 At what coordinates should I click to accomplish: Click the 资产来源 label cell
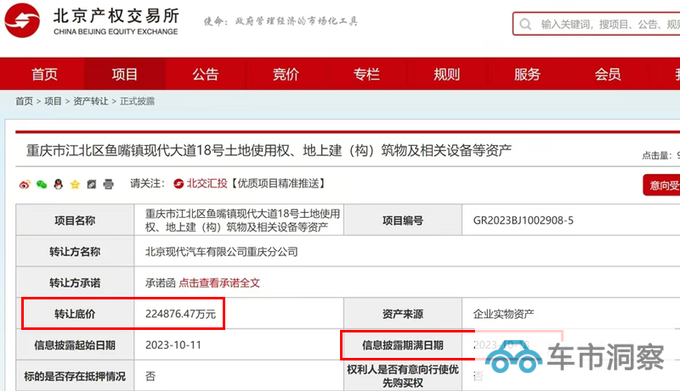[x=402, y=314]
